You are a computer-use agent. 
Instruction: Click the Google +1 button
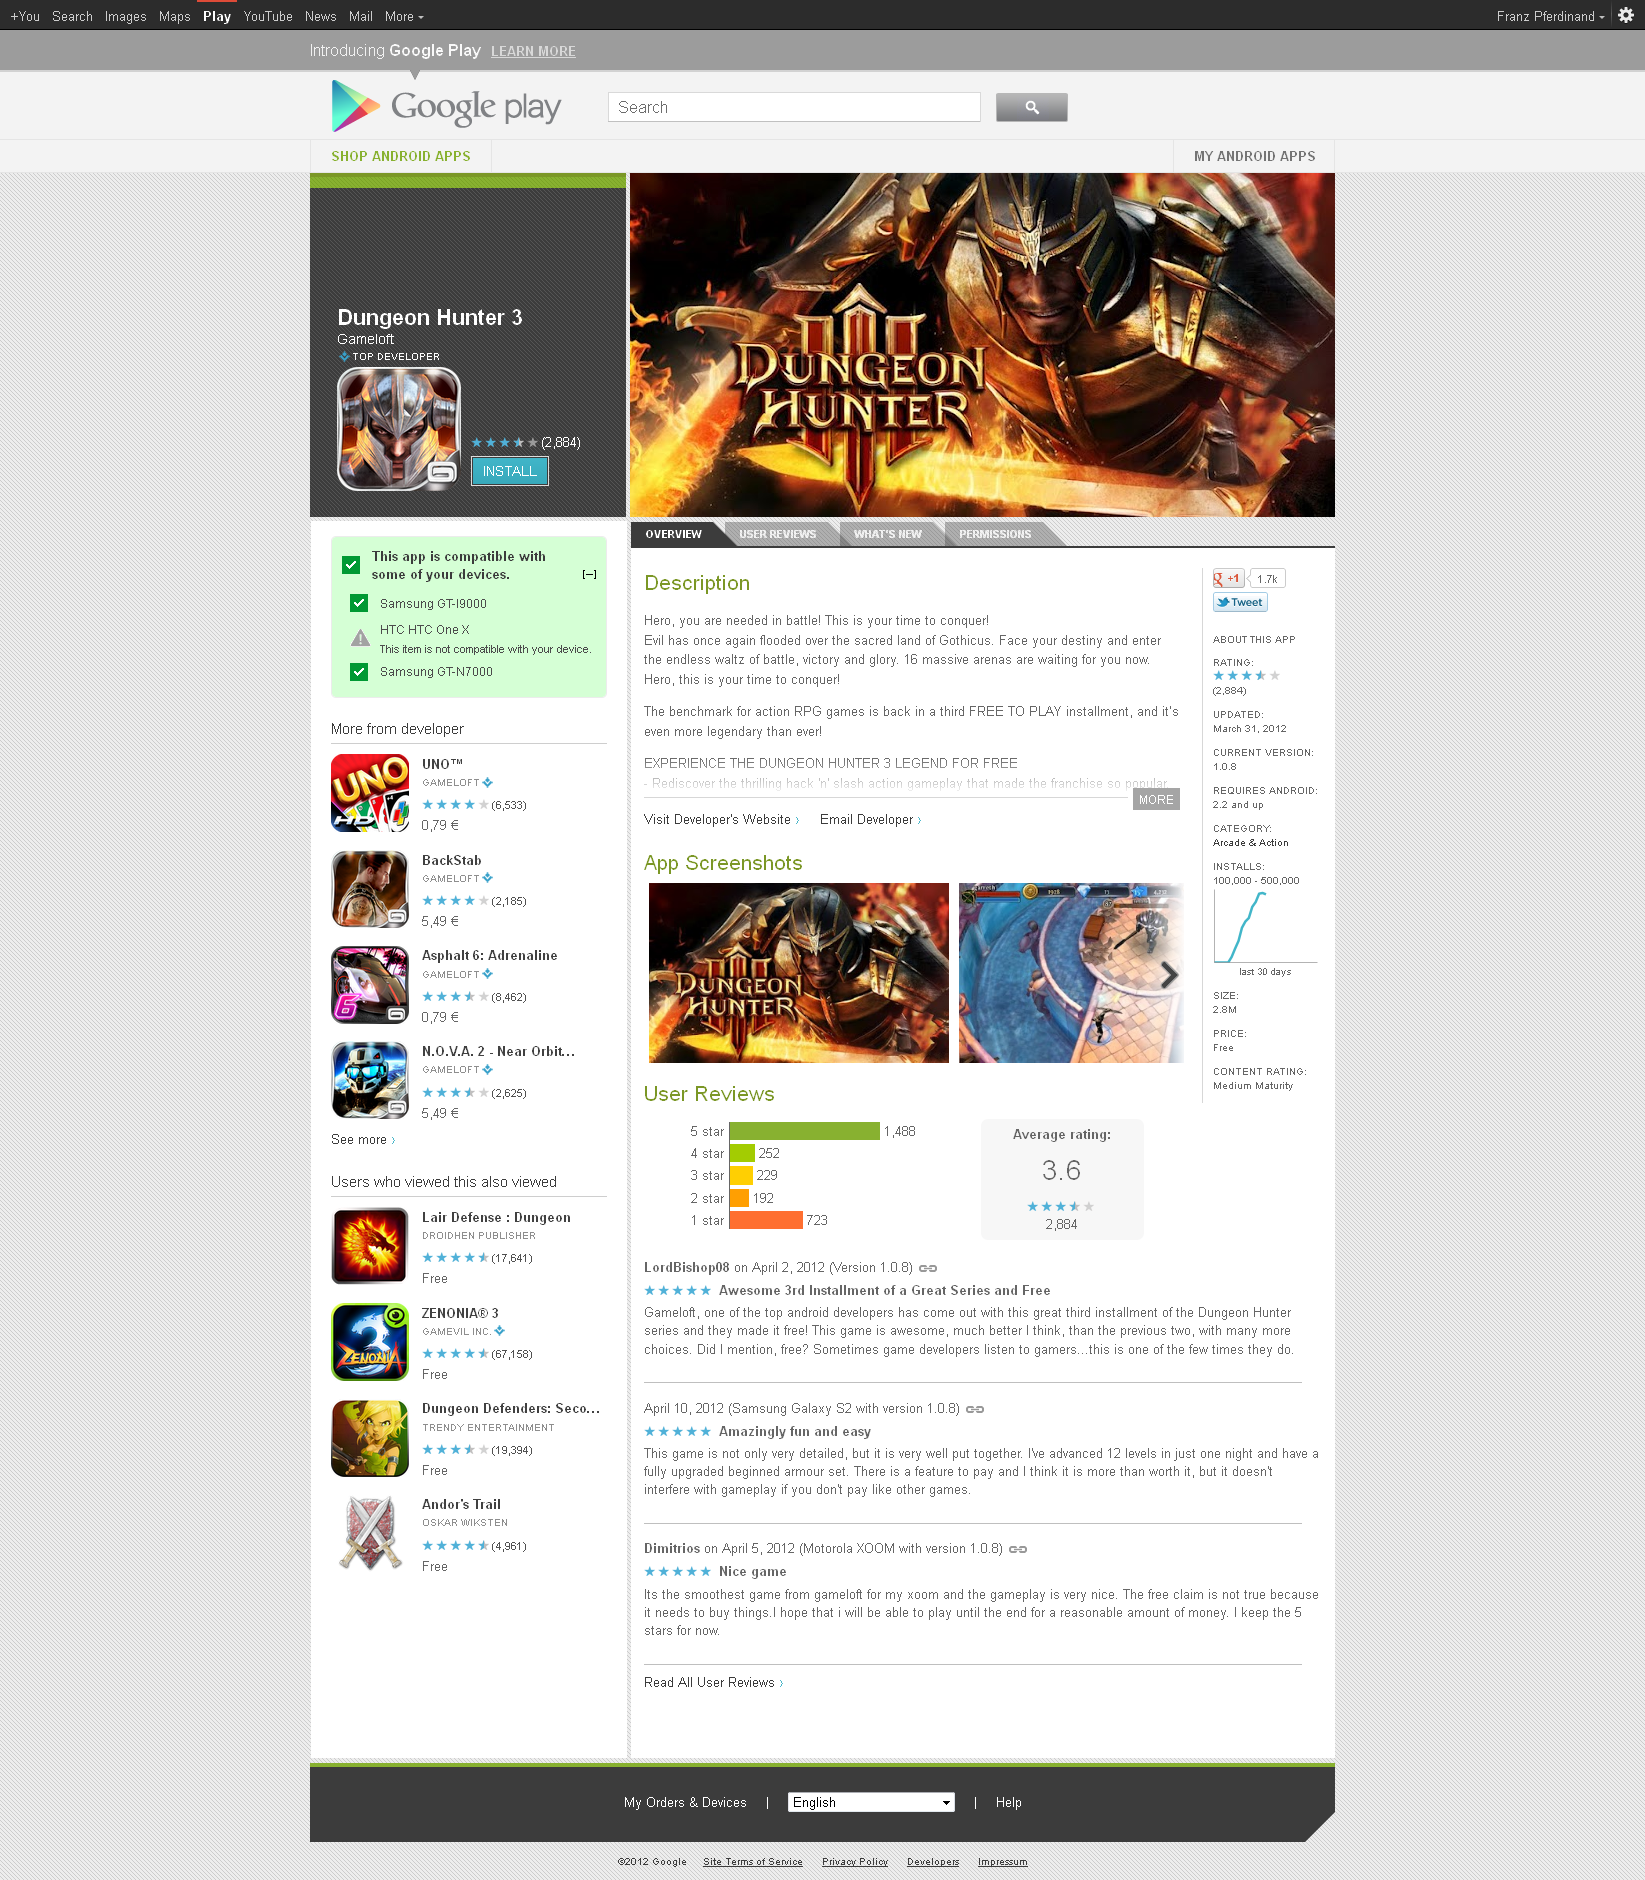(1228, 578)
